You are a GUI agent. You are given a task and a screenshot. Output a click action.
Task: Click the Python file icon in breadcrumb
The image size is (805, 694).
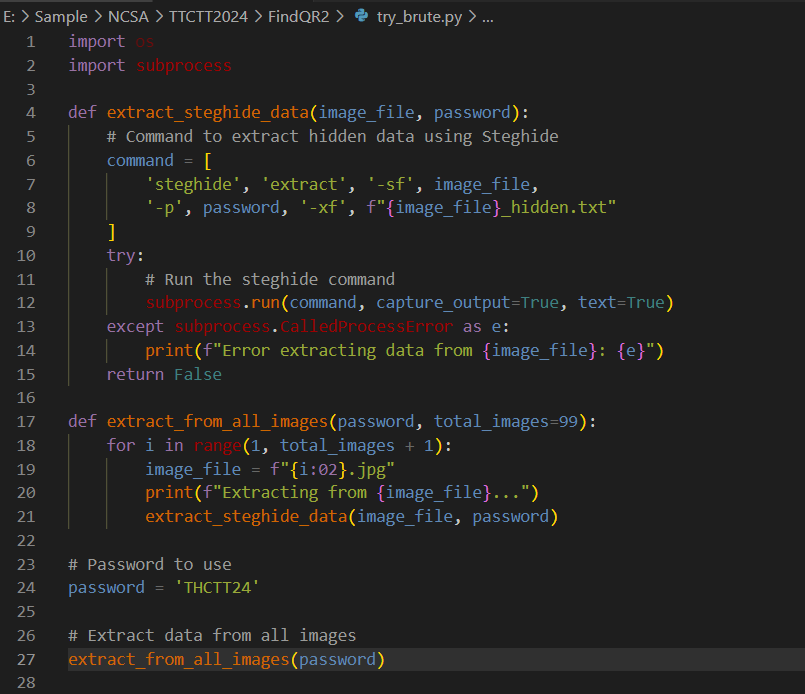(361, 16)
